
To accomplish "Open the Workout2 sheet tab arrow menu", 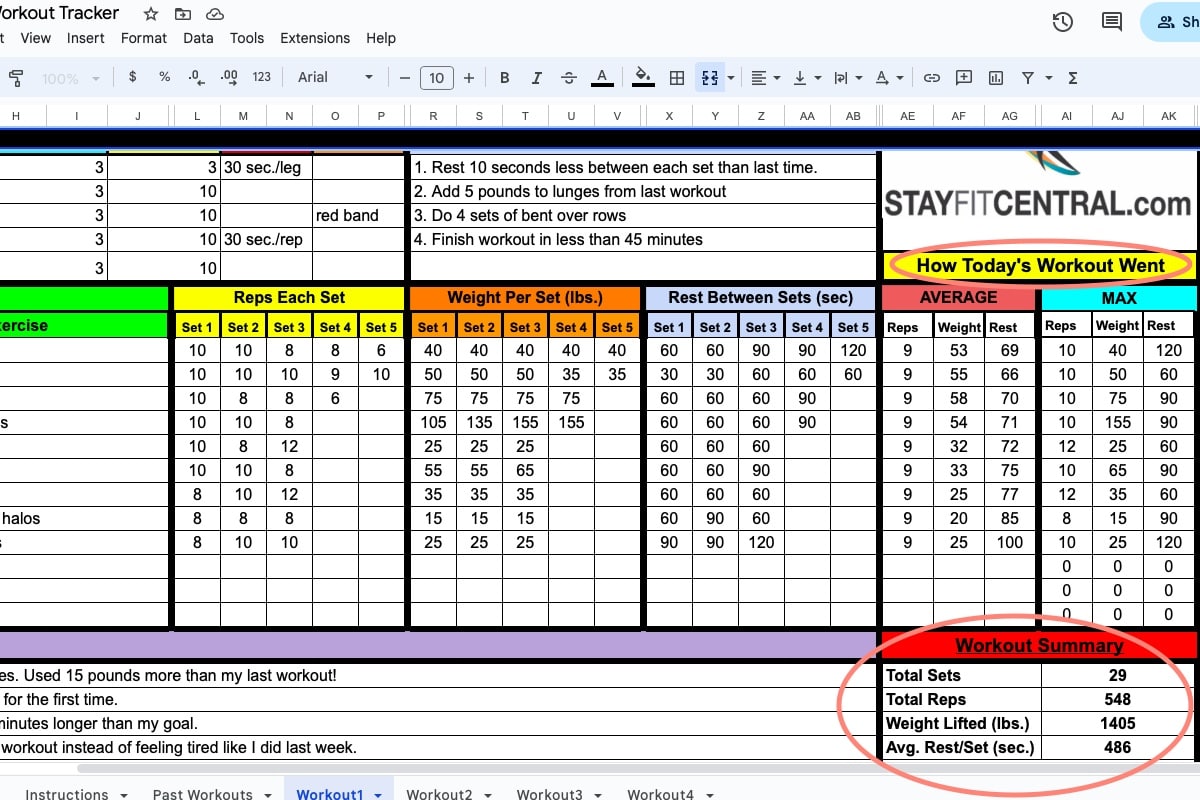I will [489, 795].
